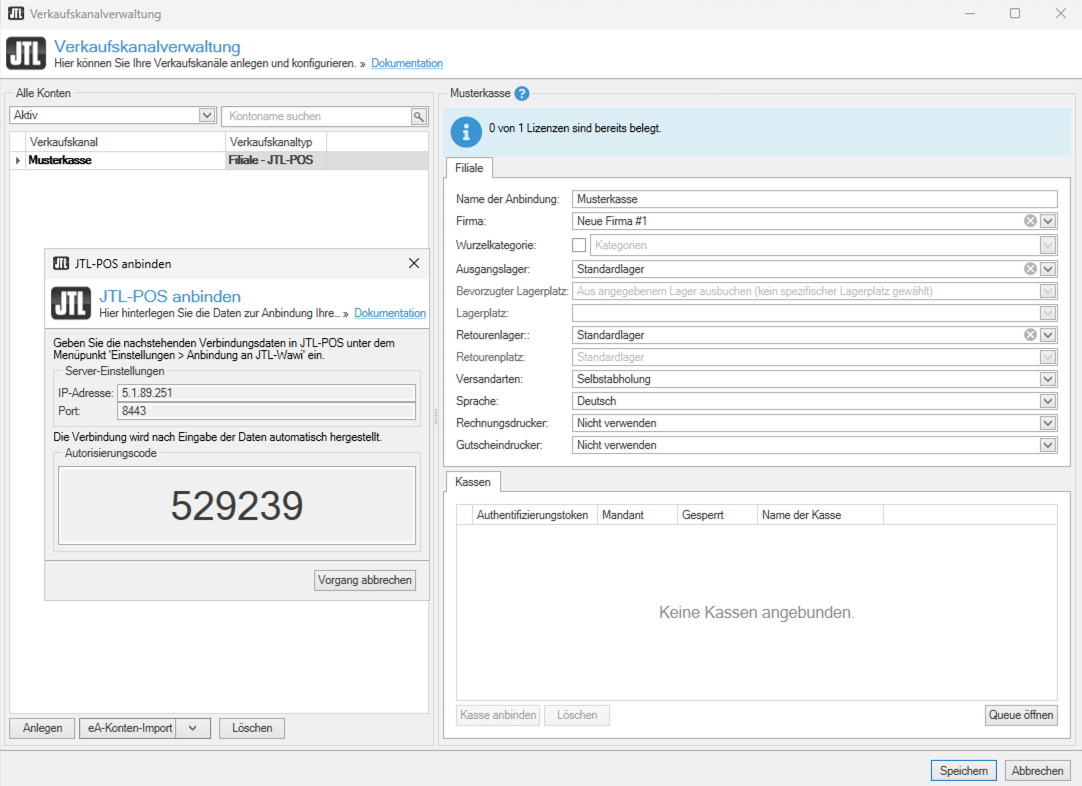The image size is (1082, 786).
Task: Click the search magnifier icon for Kontoname
Action: click(x=419, y=116)
